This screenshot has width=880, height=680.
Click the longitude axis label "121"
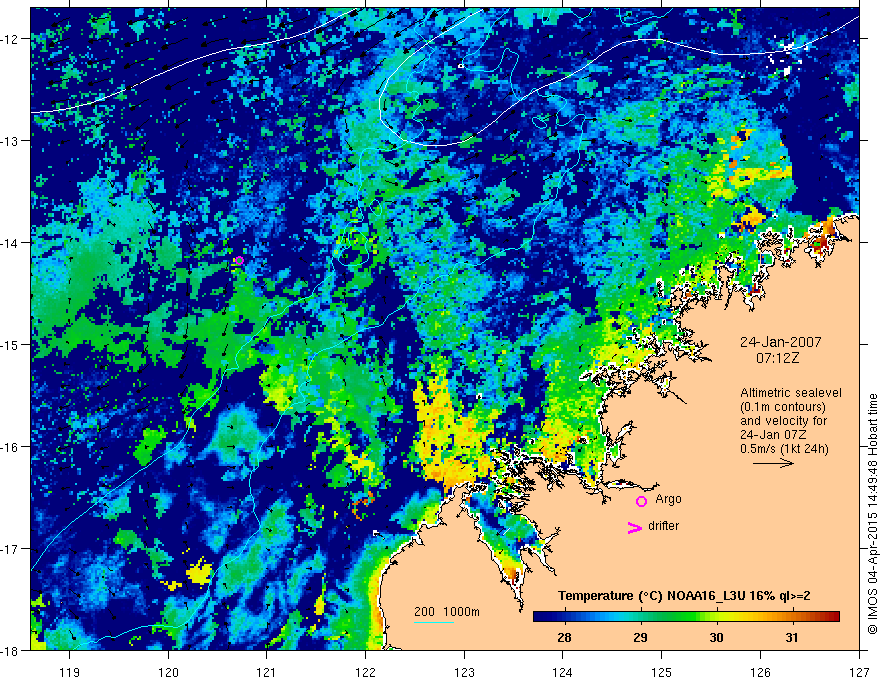click(267, 672)
